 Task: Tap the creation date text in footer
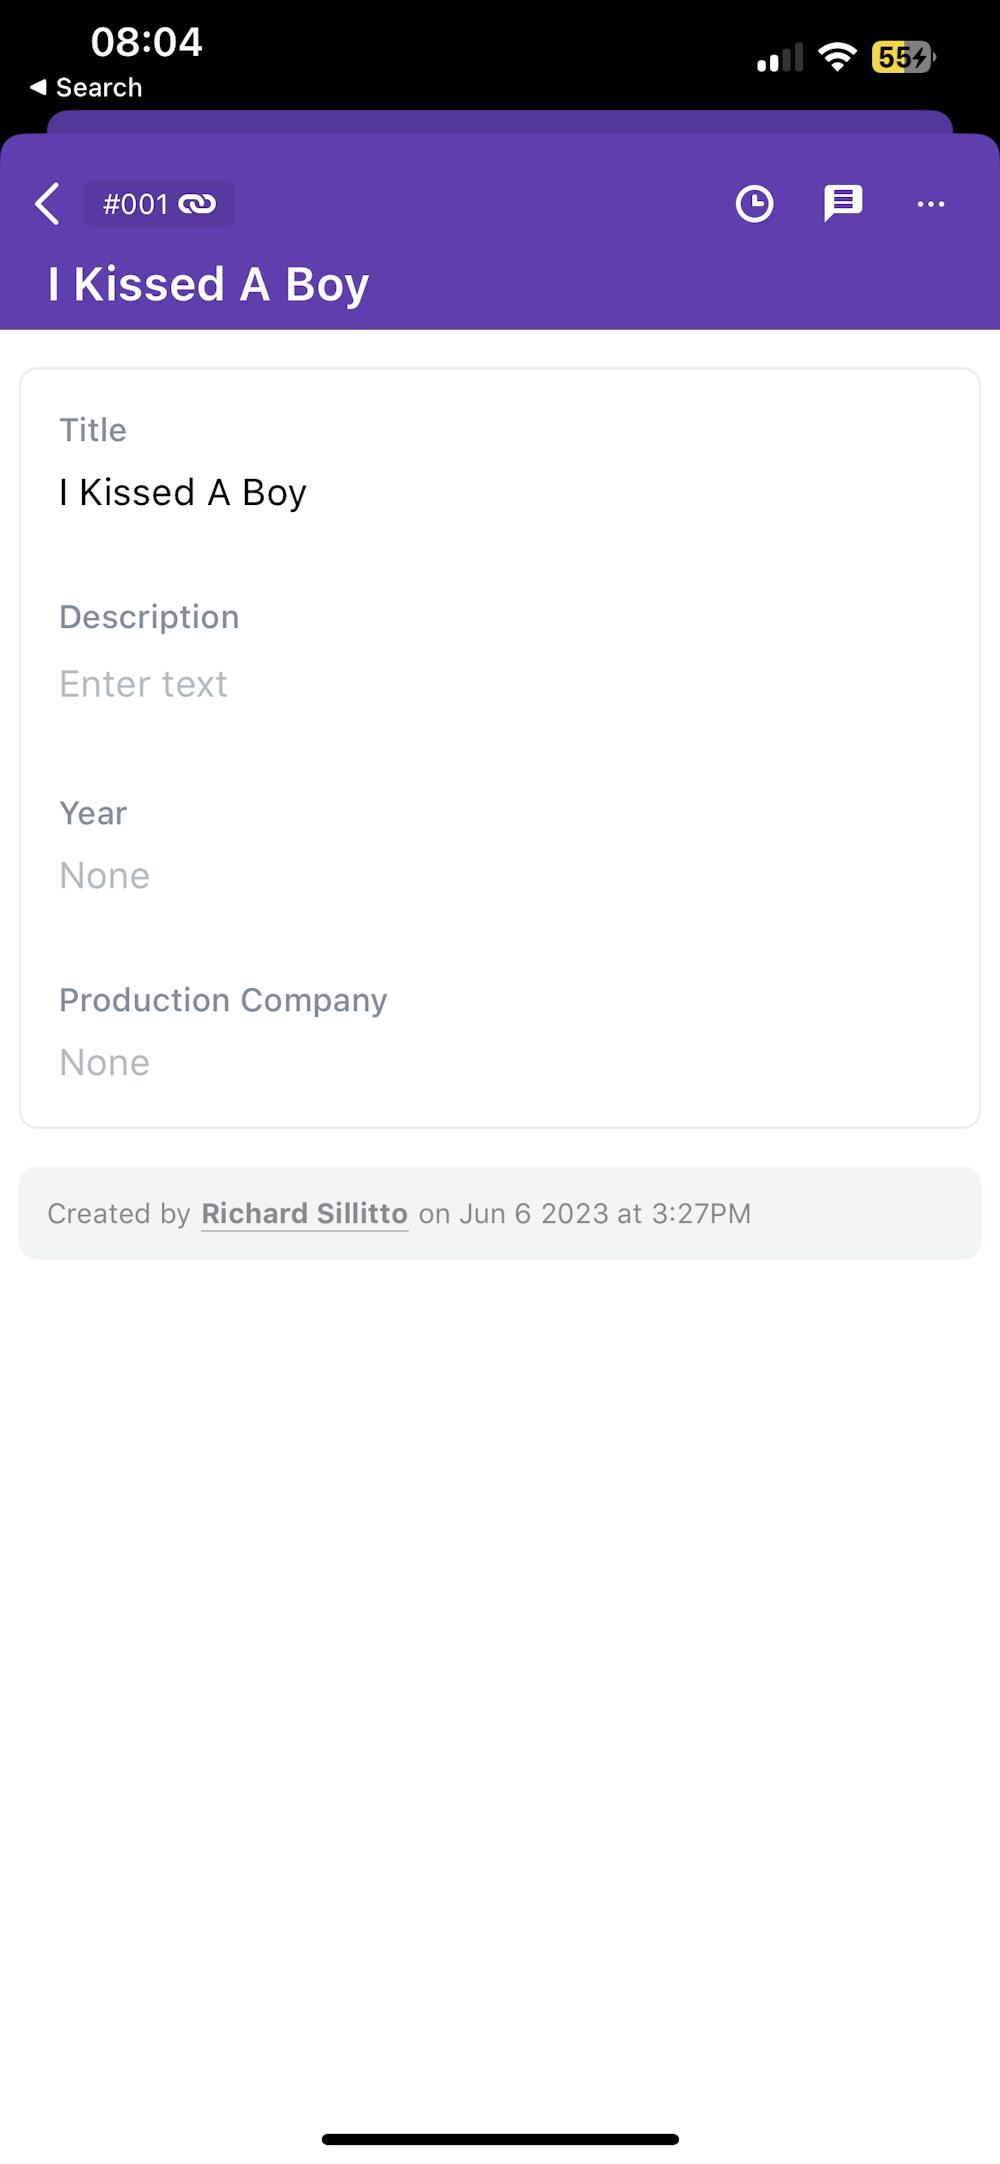[x=584, y=1214]
